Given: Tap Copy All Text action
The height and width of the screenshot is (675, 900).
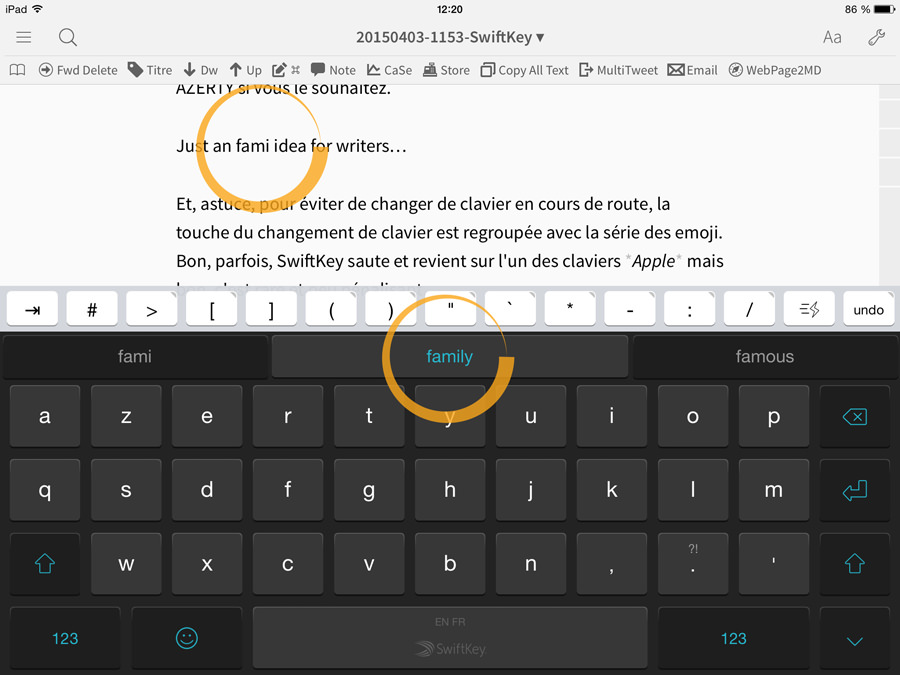Looking at the screenshot, I should [x=525, y=70].
